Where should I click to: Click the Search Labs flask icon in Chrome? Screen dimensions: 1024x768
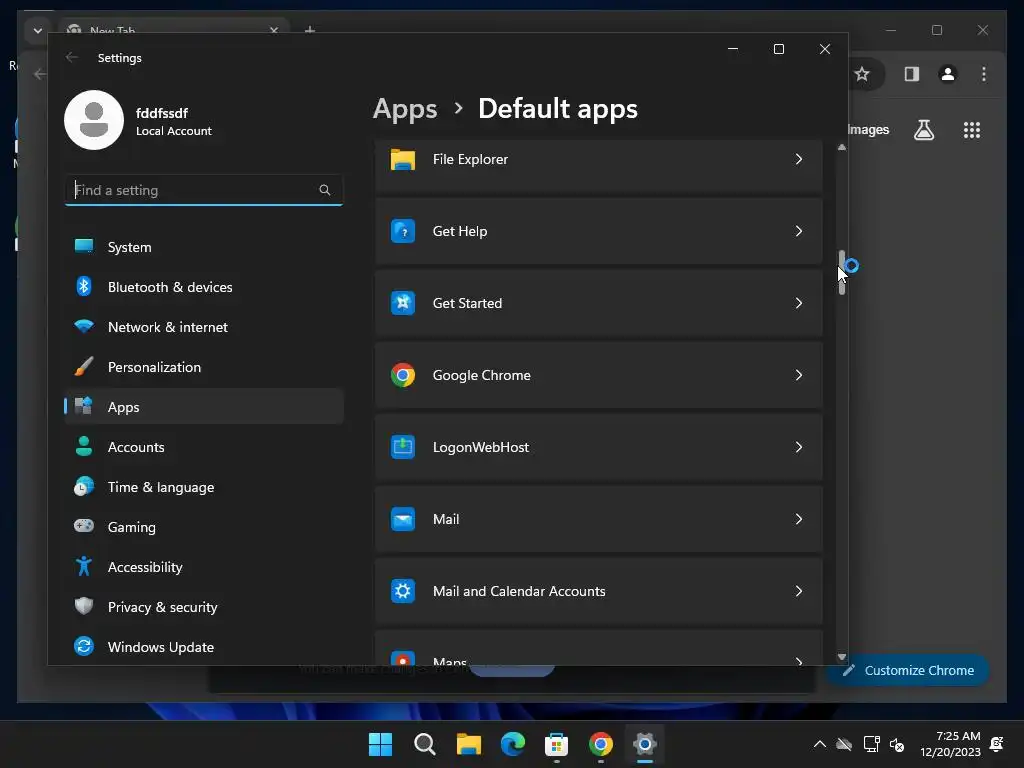[923, 130]
